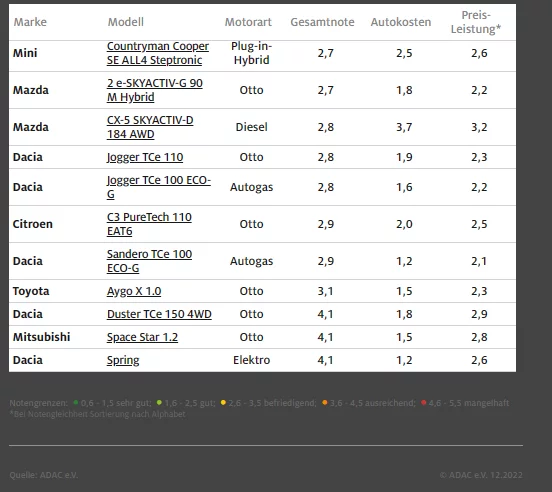Click the Marke column header
Image resolution: width=552 pixels, height=492 pixels.
pyautogui.click(x=30, y=22)
